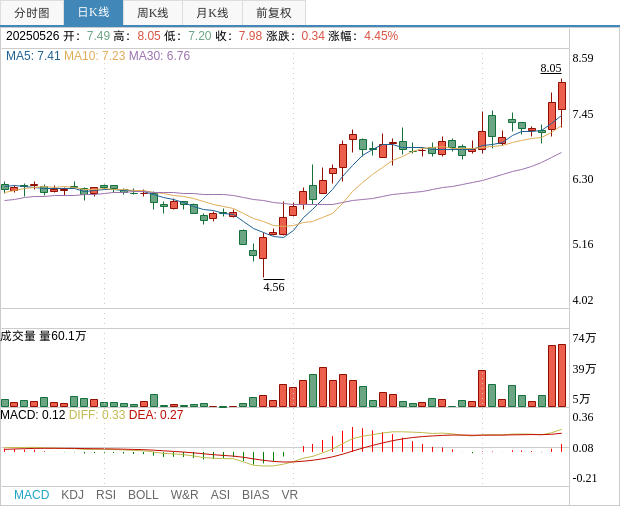
Task: Click the 4.56 low price marker
Action: pos(273,287)
